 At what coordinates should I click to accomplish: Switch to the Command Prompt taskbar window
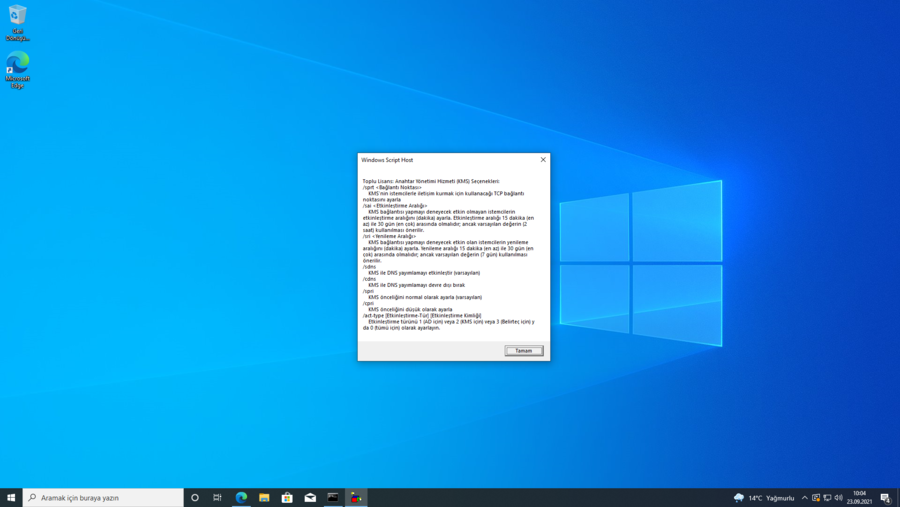point(333,497)
